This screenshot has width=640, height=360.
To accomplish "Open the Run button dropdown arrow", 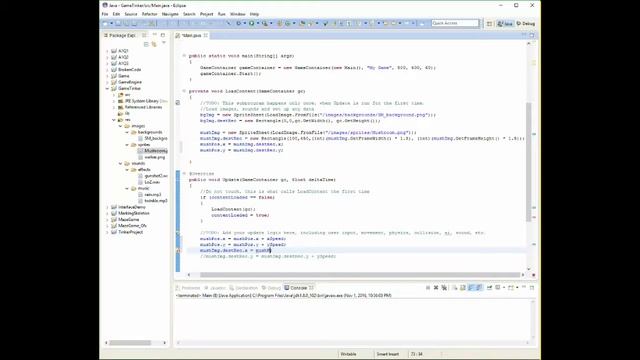I will coord(258,23).
